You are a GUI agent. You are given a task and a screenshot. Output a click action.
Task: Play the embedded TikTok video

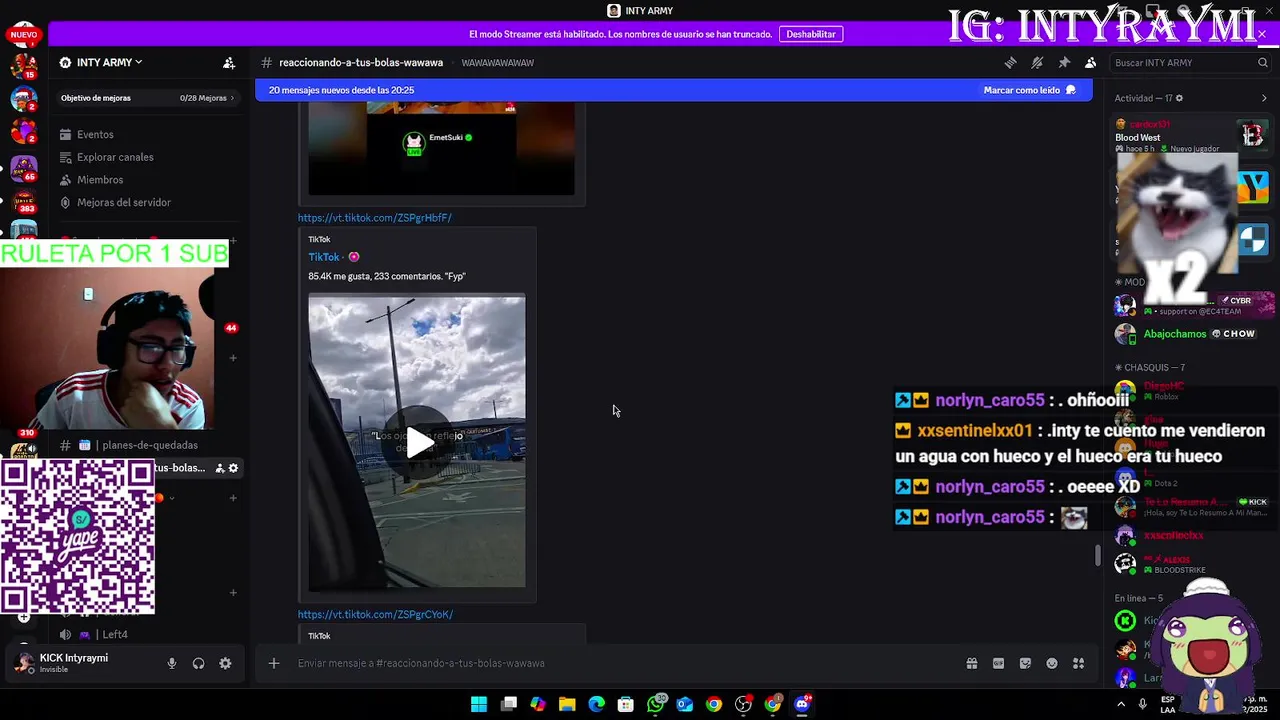417,442
